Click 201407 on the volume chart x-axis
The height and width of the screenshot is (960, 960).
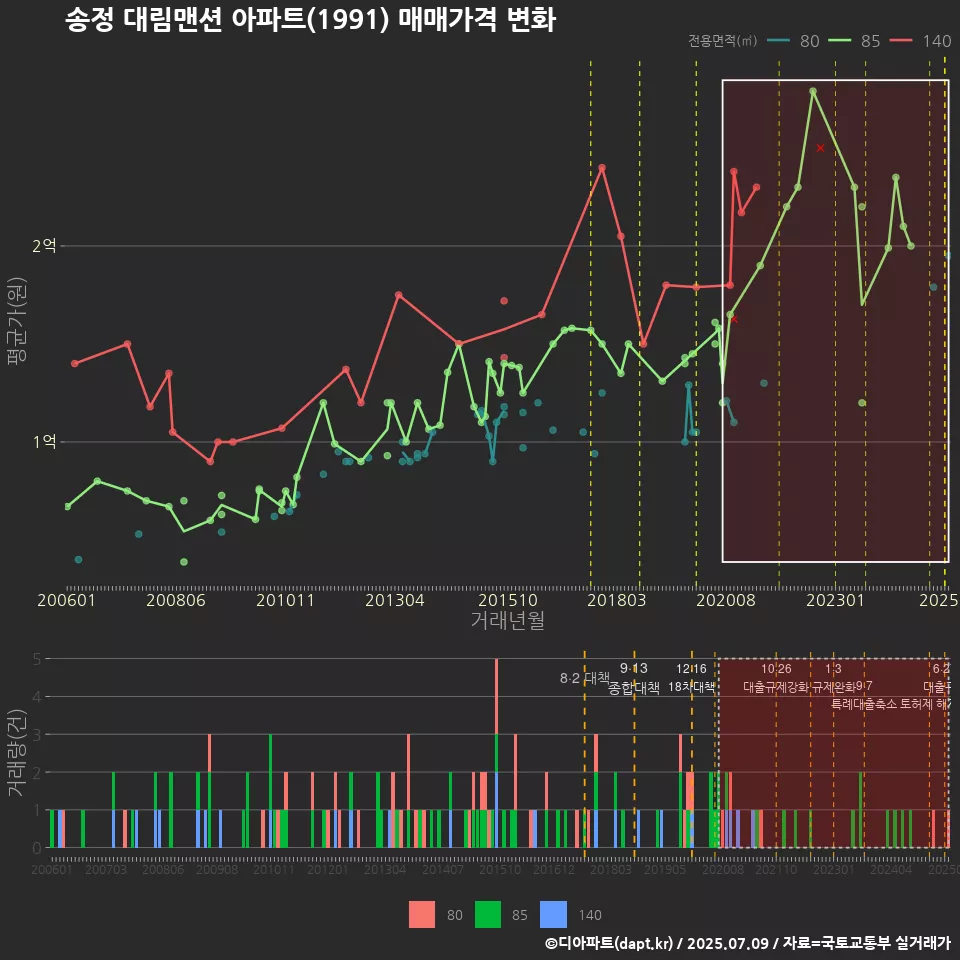click(443, 869)
